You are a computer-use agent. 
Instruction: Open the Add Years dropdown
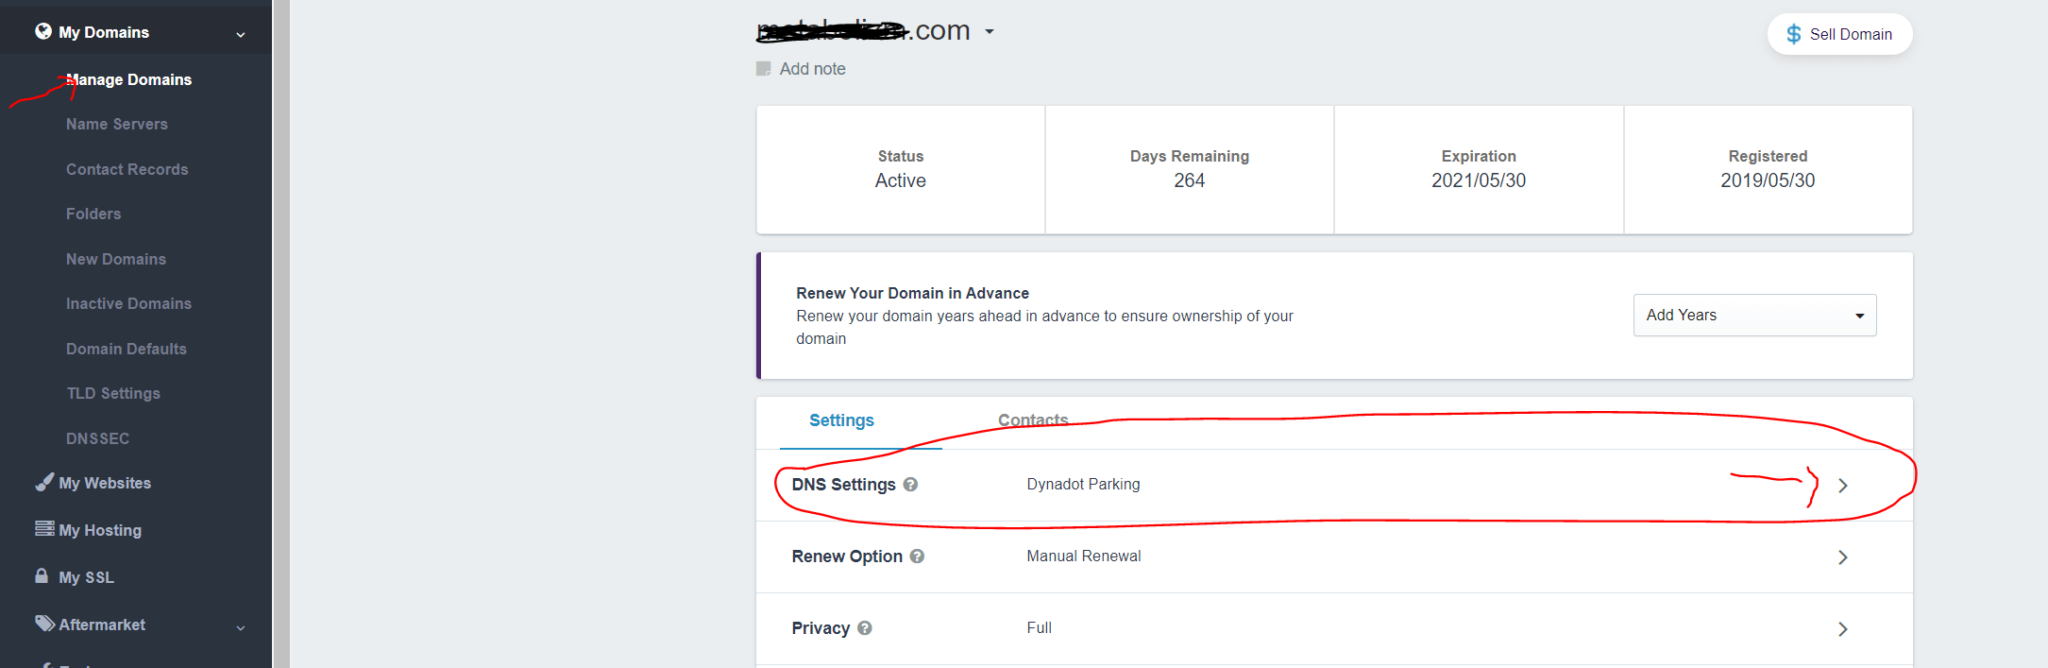(x=1754, y=315)
